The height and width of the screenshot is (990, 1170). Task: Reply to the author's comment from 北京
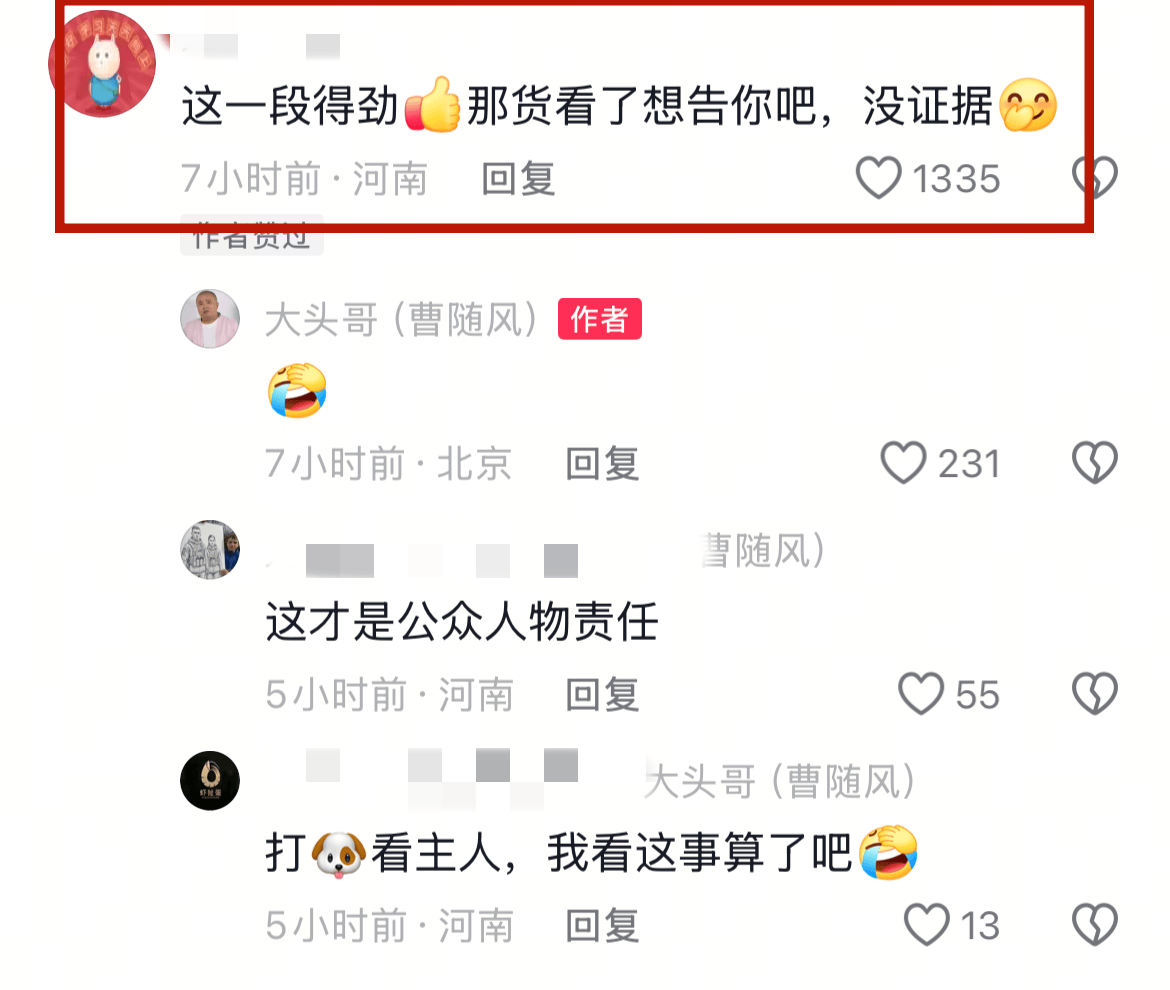[x=602, y=463]
